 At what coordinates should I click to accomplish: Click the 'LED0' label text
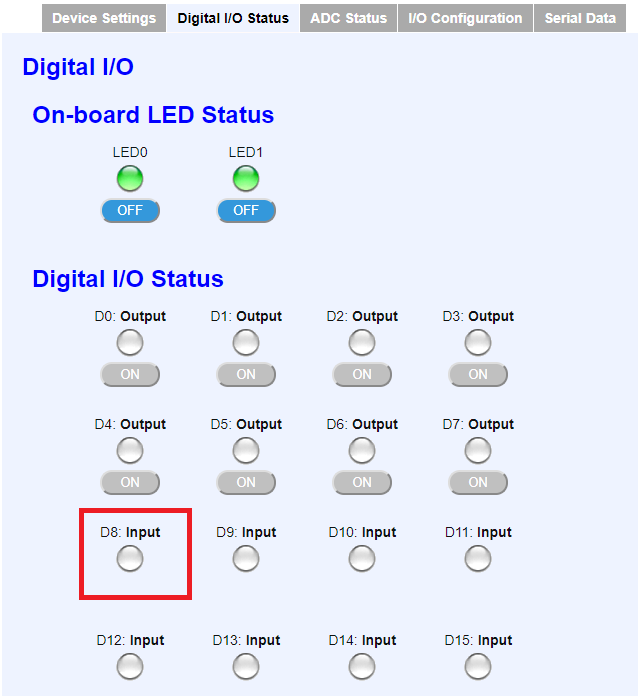click(x=130, y=152)
